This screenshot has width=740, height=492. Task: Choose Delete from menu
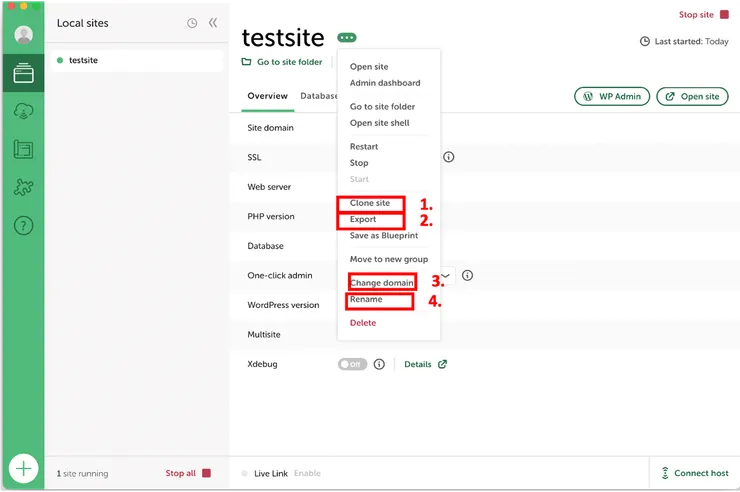pos(363,323)
